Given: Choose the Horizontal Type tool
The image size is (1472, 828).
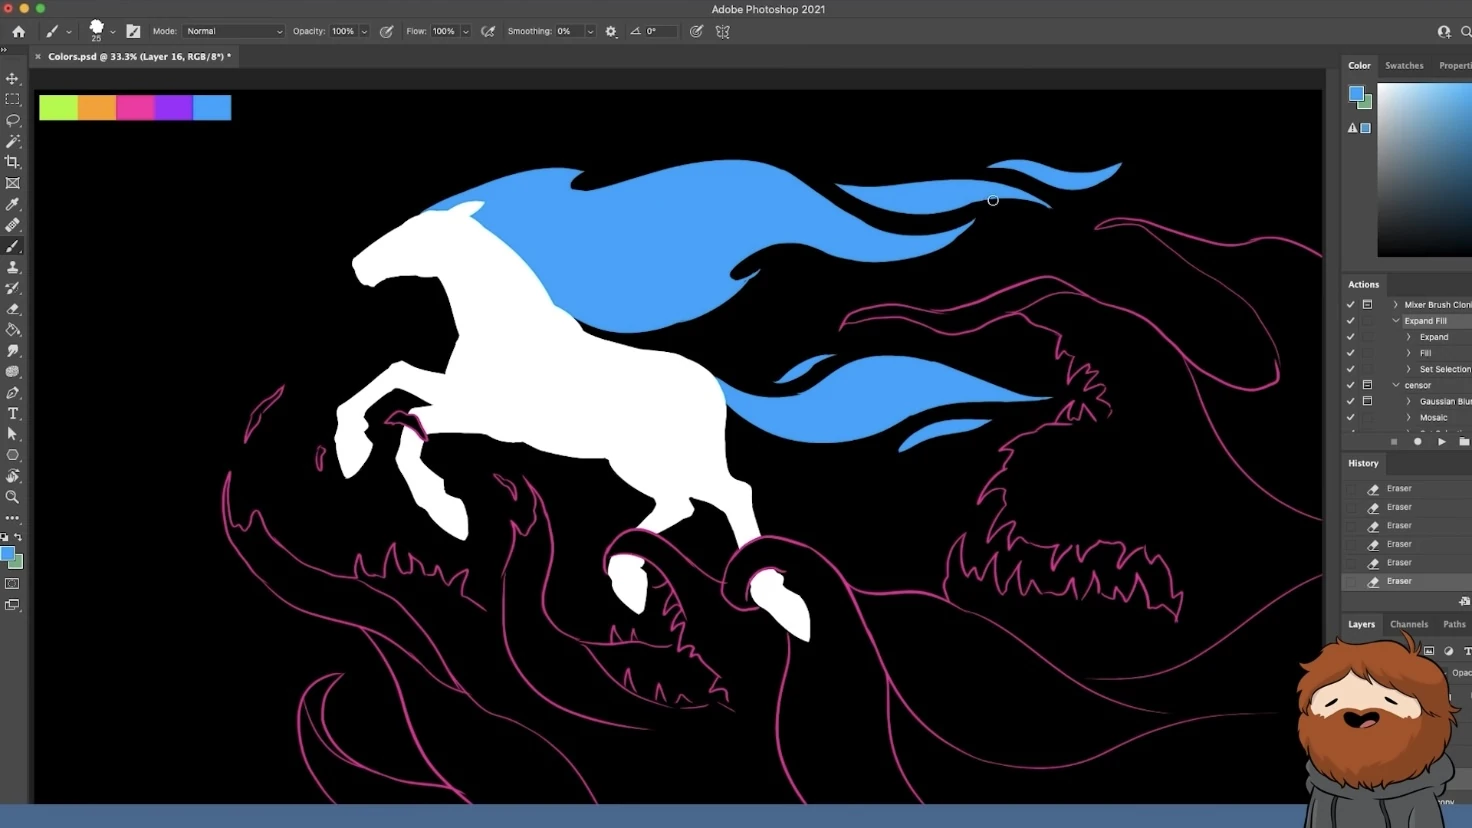Looking at the screenshot, I should pyautogui.click(x=13, y=413).
